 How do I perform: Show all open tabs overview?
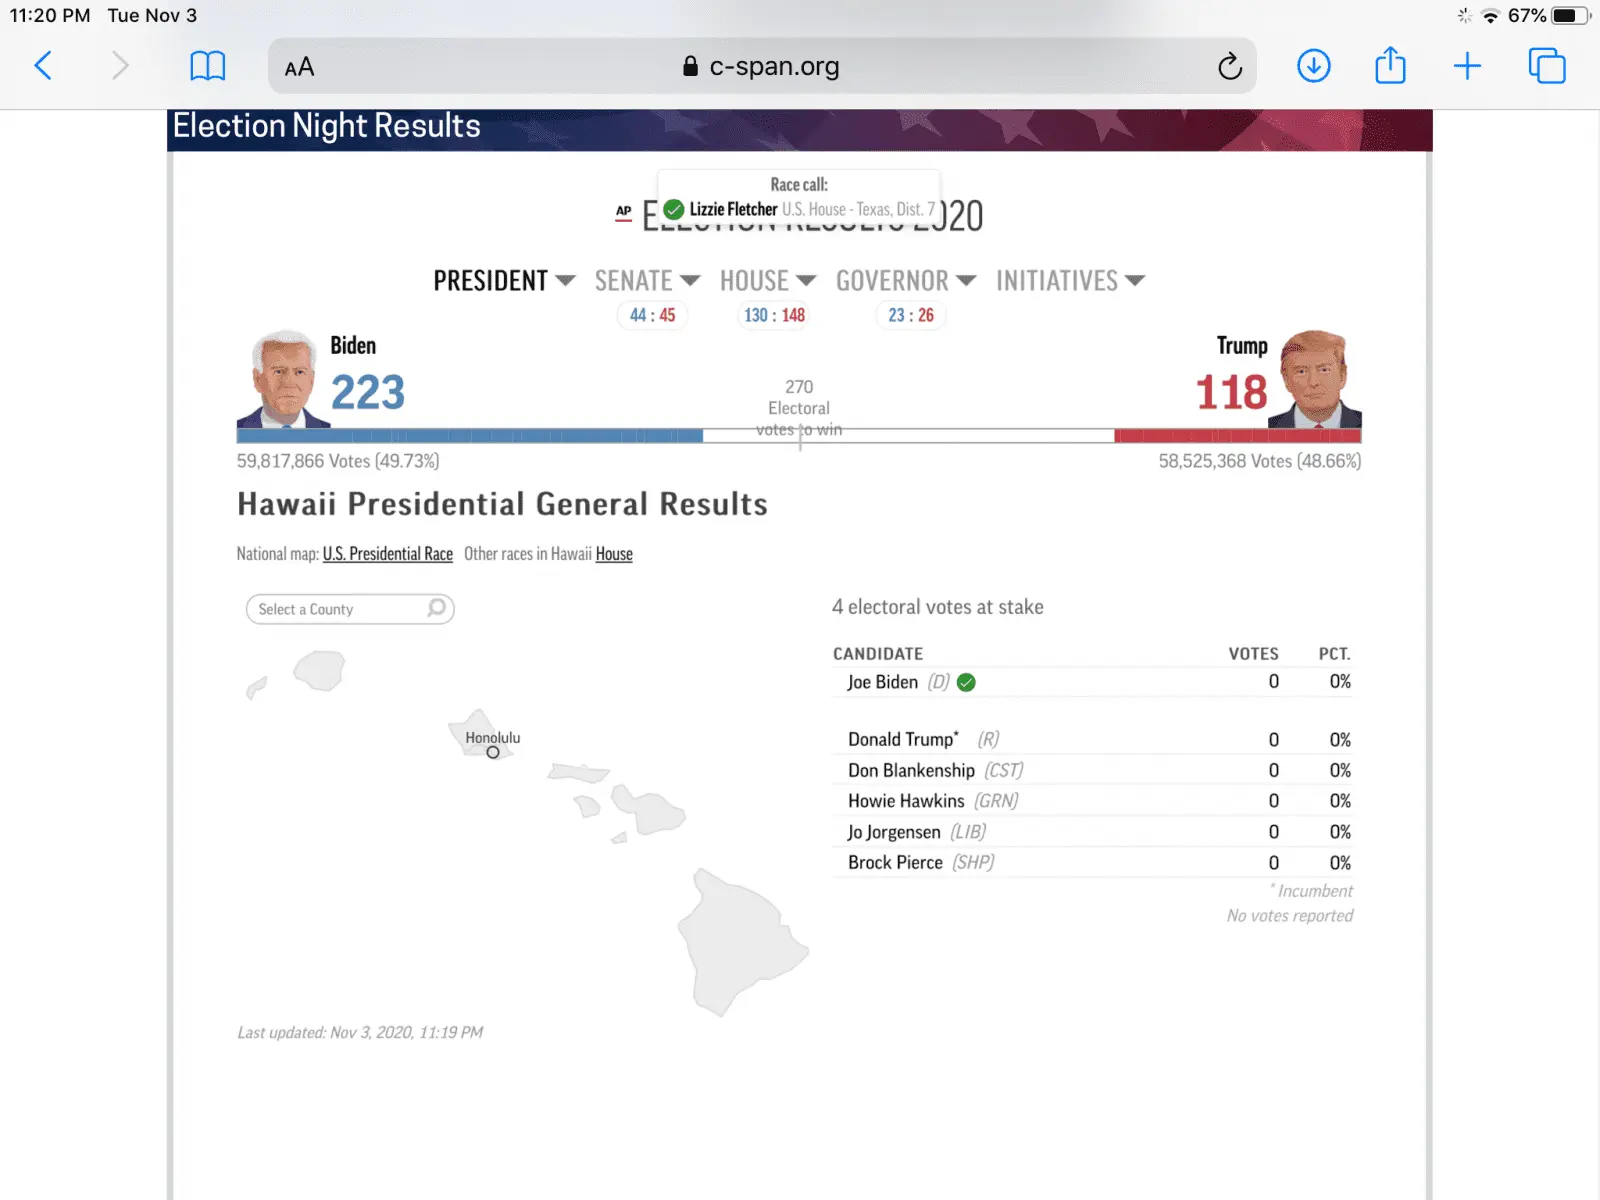pos(1546,66)
